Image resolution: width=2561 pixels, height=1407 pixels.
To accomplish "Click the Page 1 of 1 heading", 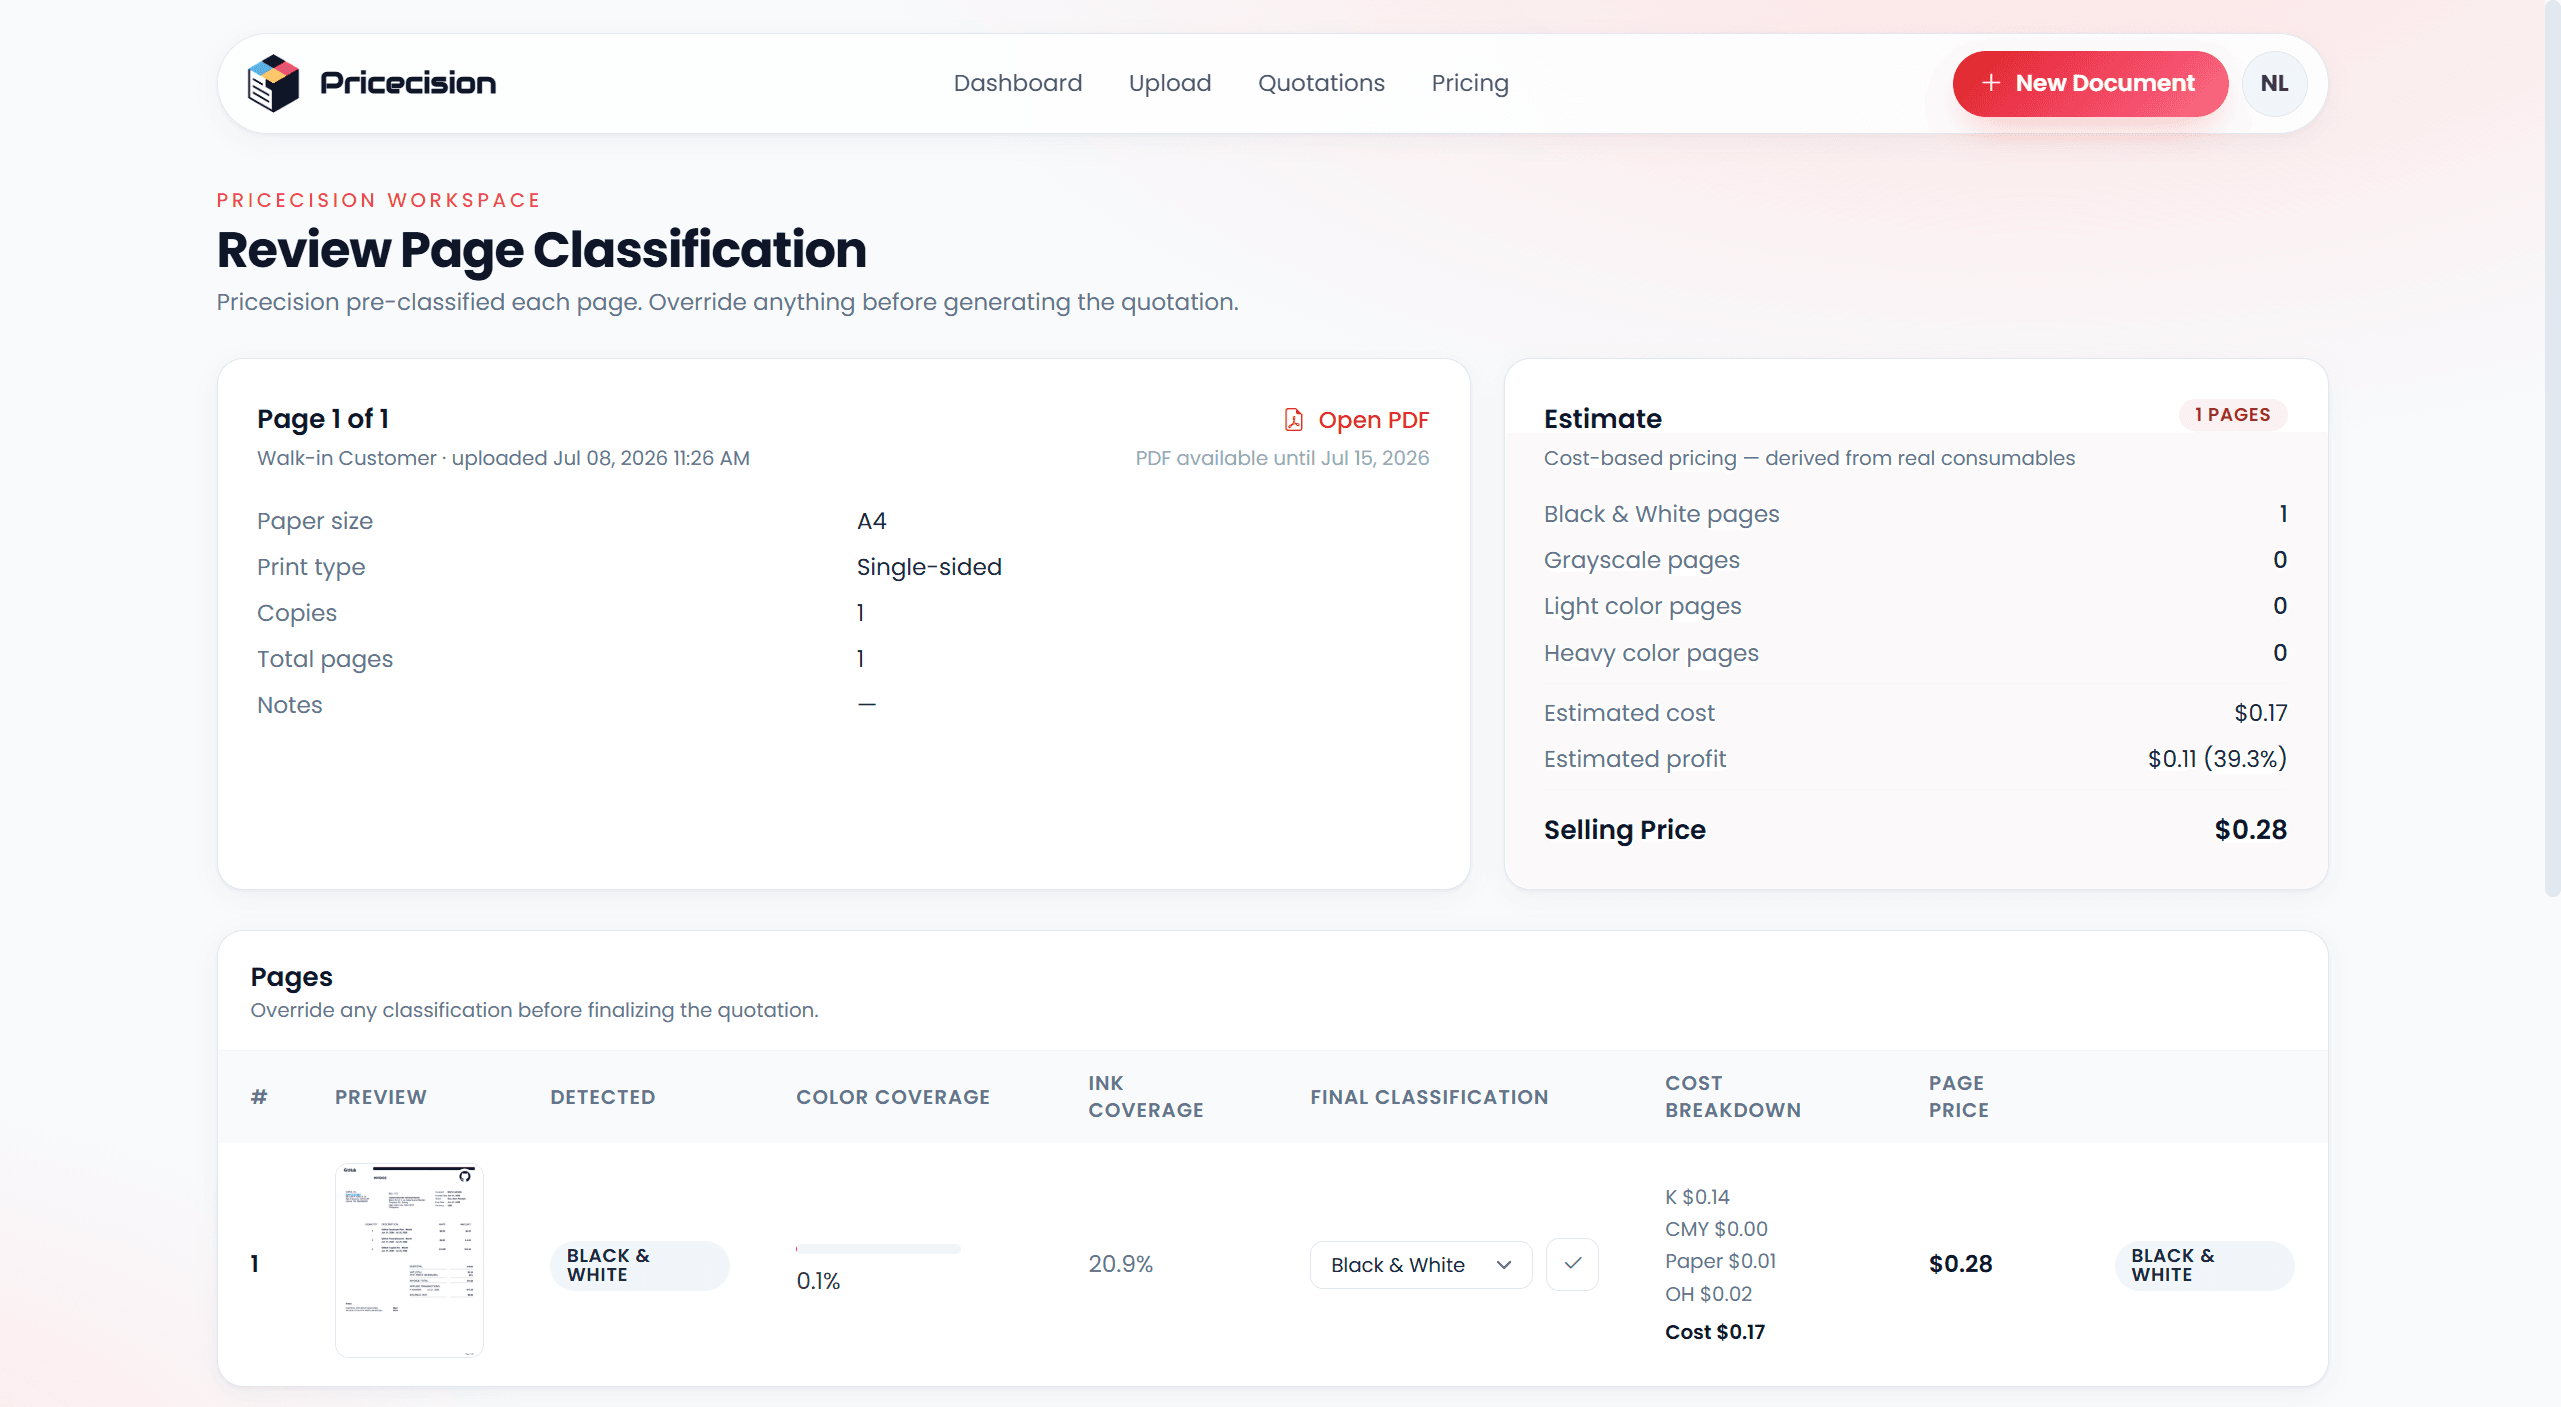I will [322, 419].
